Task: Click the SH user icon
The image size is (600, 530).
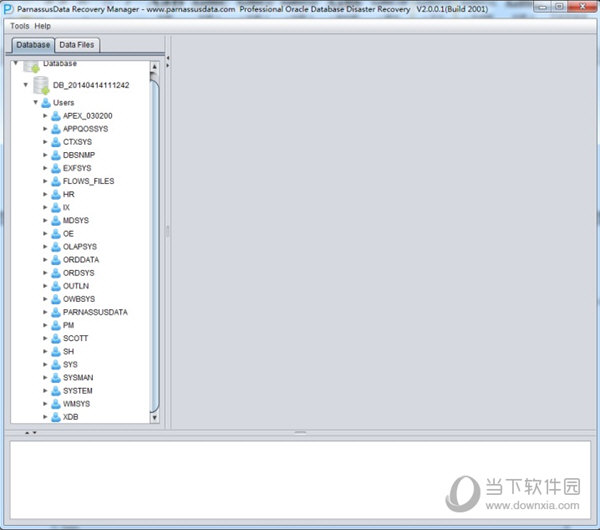Action: 56,351
